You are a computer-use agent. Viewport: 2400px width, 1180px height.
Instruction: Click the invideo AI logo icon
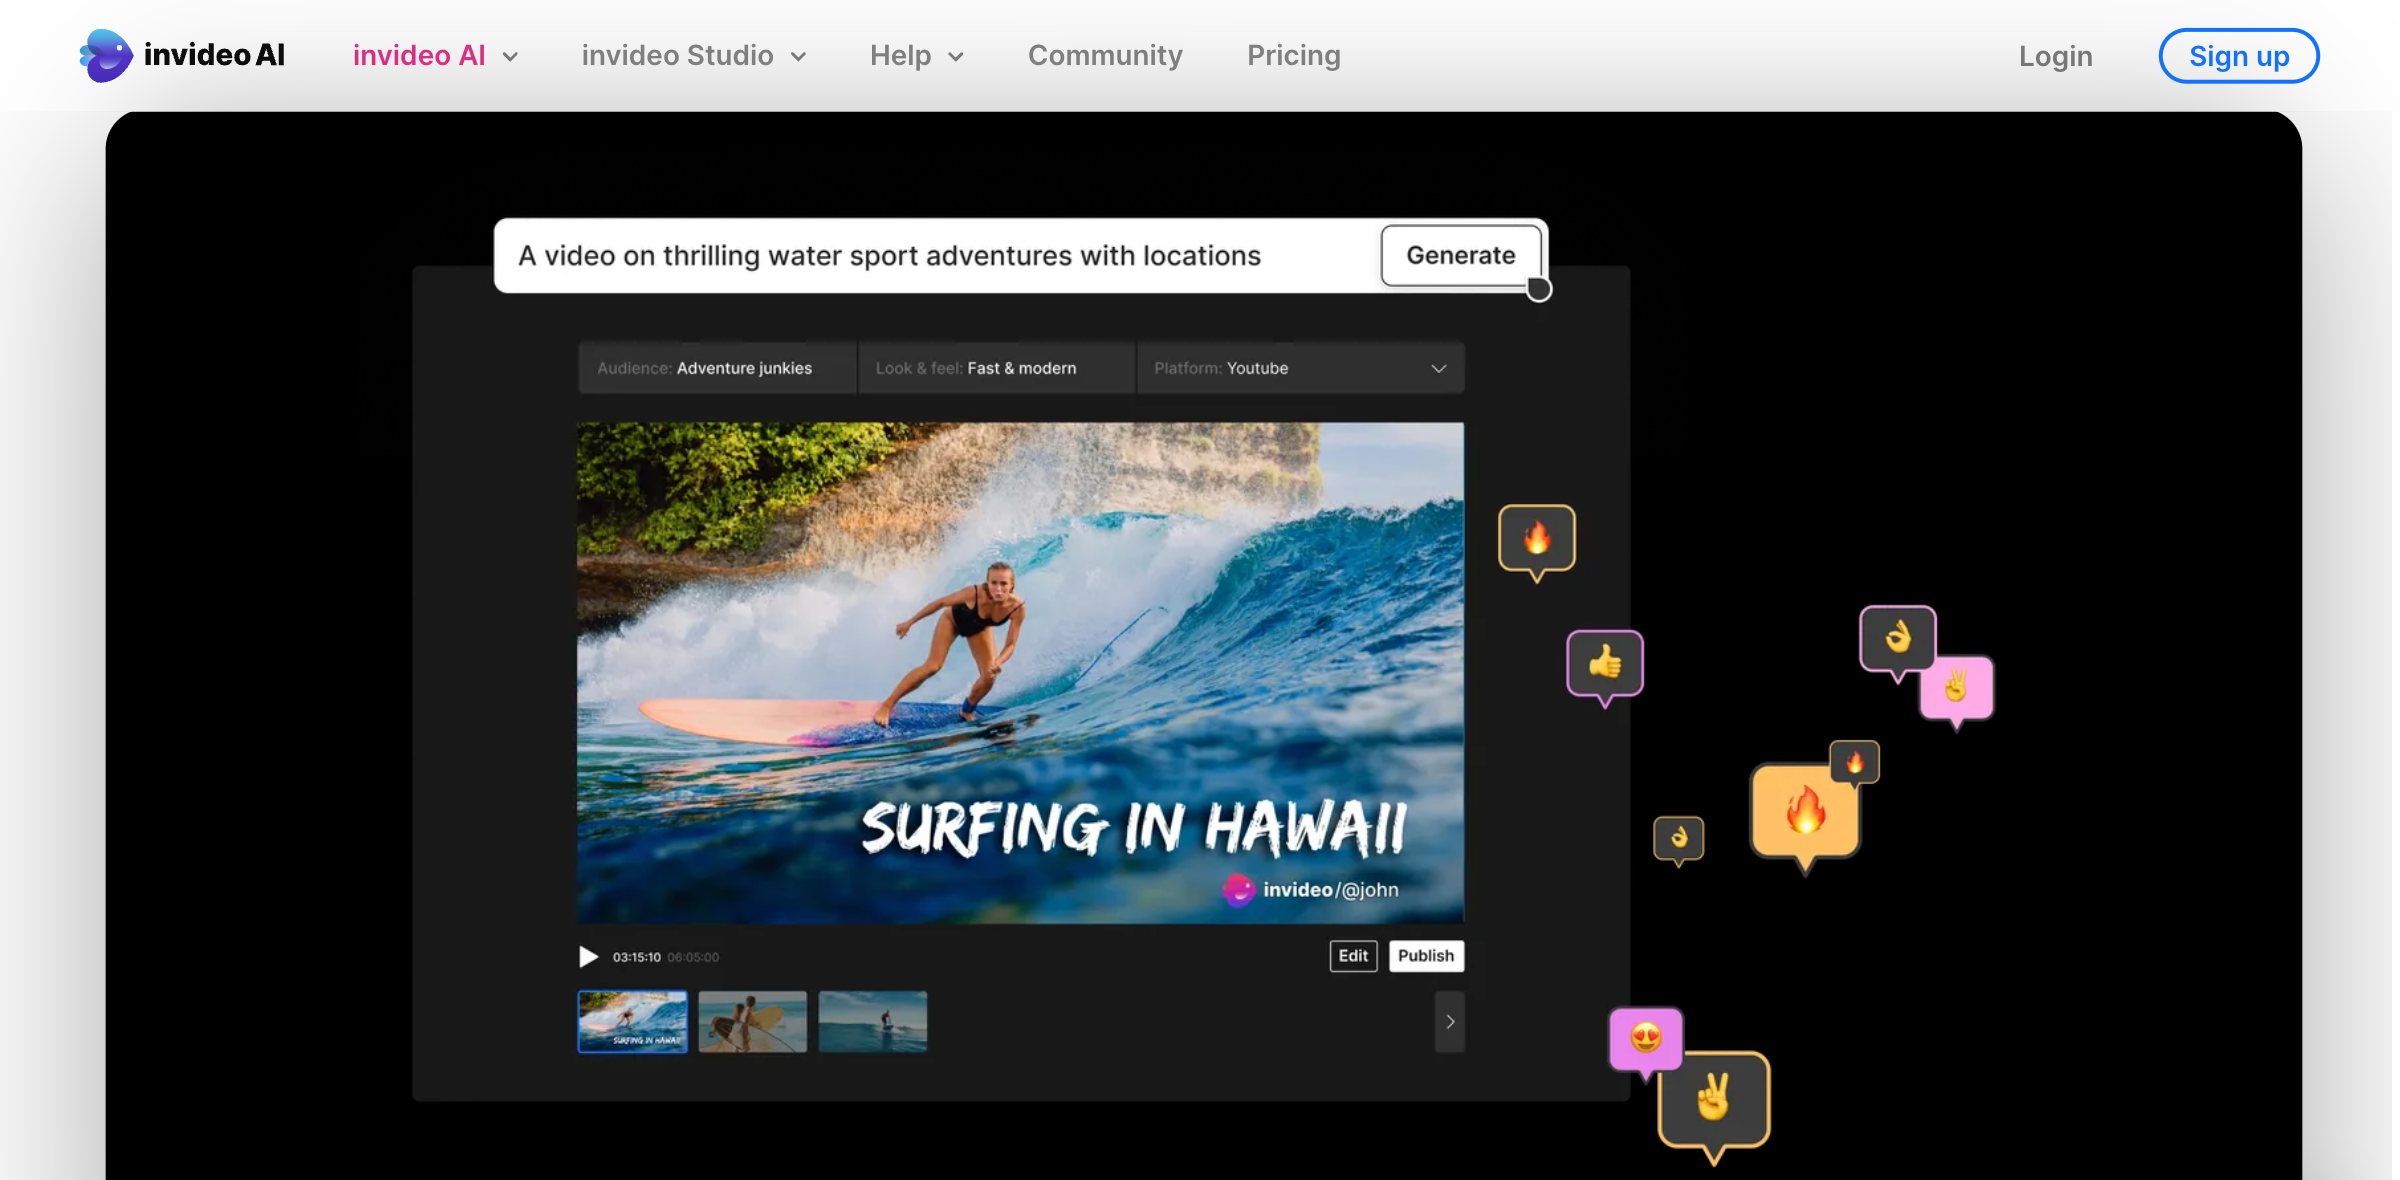click(106, 55)
